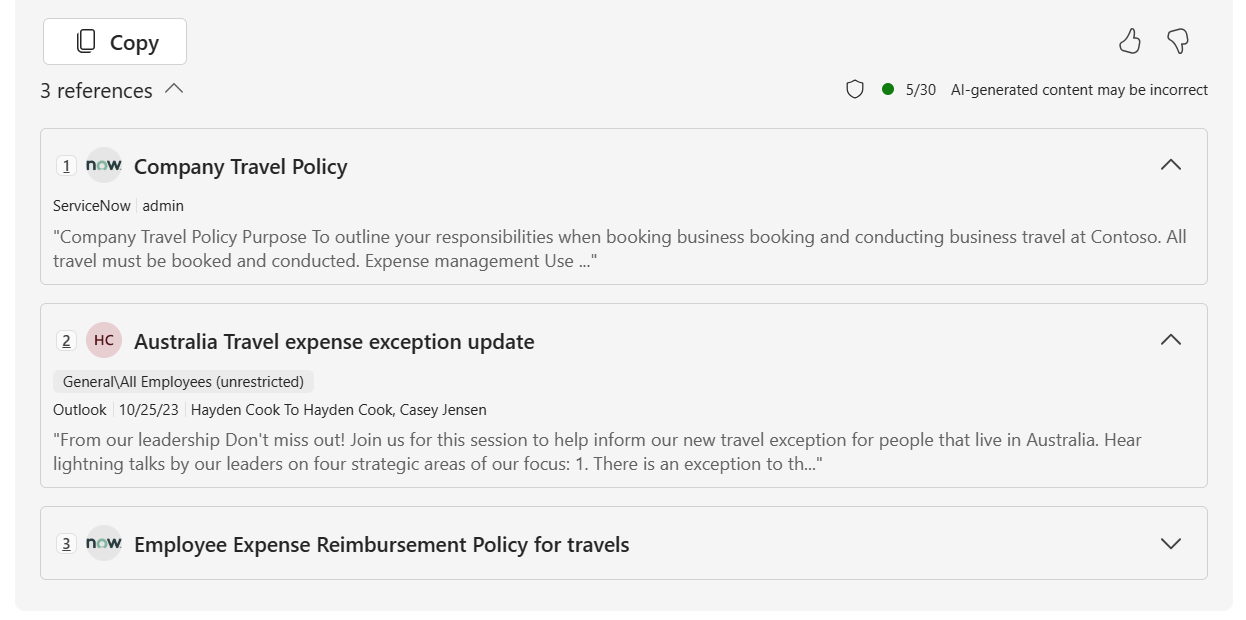Select reference number badge 3
1246x620 pixels.
pyautogui.click(x=66, y=544)
